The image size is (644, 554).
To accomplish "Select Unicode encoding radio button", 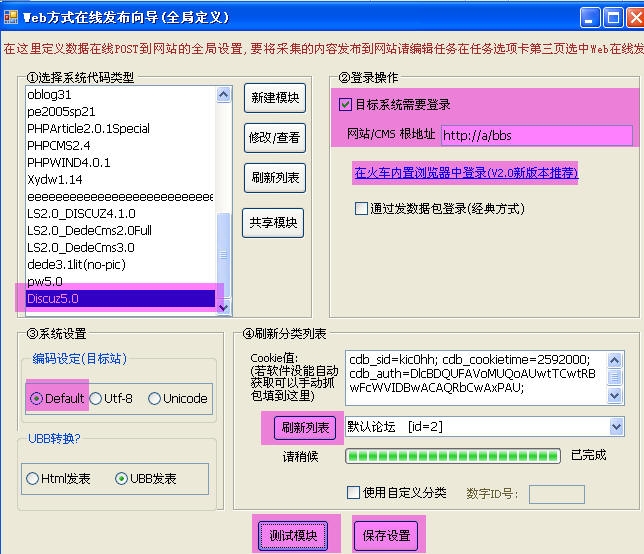I will tap(155, 398).
